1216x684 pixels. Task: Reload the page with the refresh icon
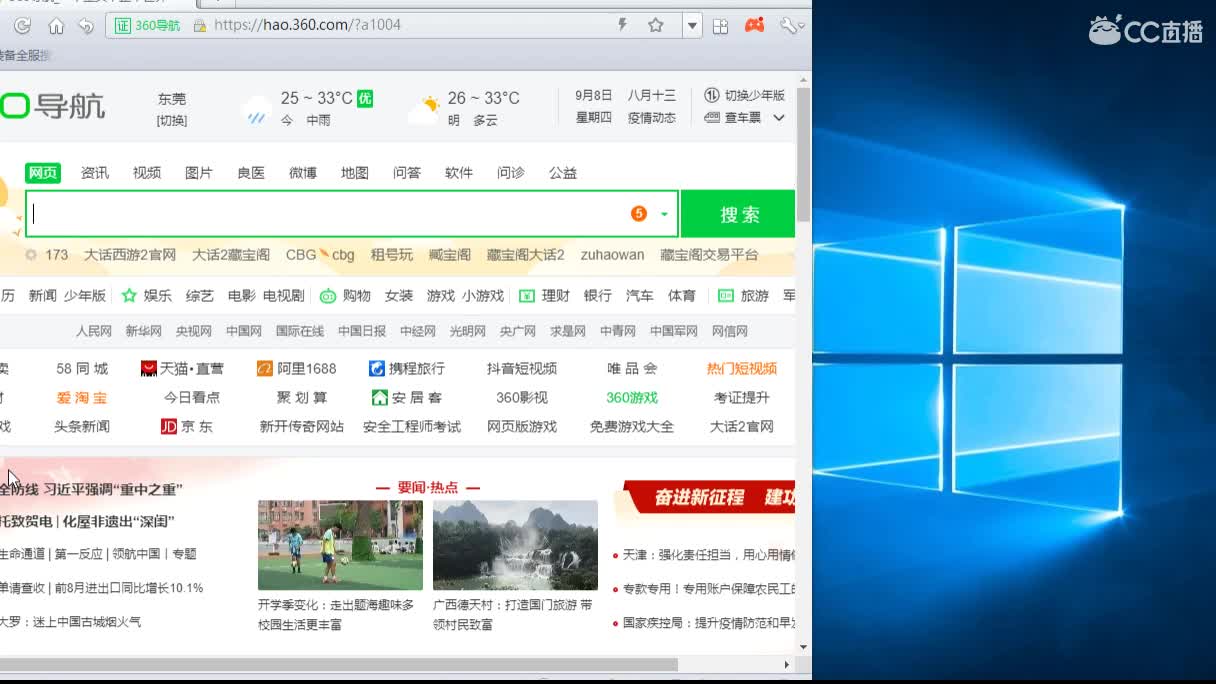coord(22,25)
